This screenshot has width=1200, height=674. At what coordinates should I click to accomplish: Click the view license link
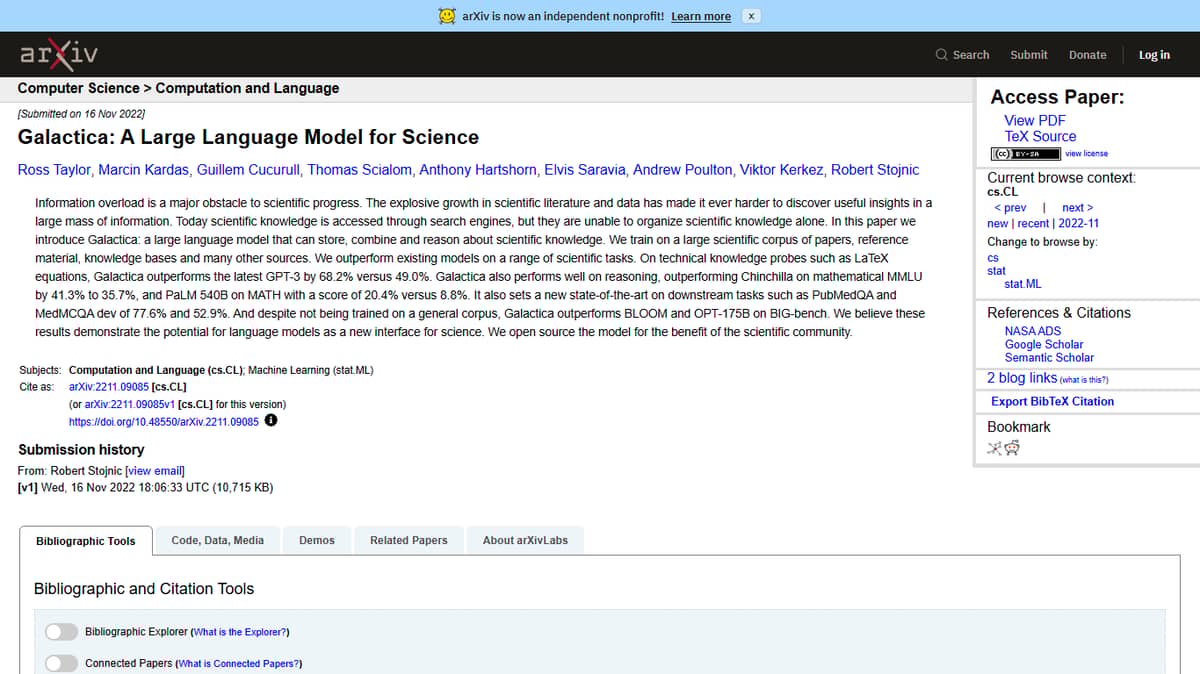1087,154
